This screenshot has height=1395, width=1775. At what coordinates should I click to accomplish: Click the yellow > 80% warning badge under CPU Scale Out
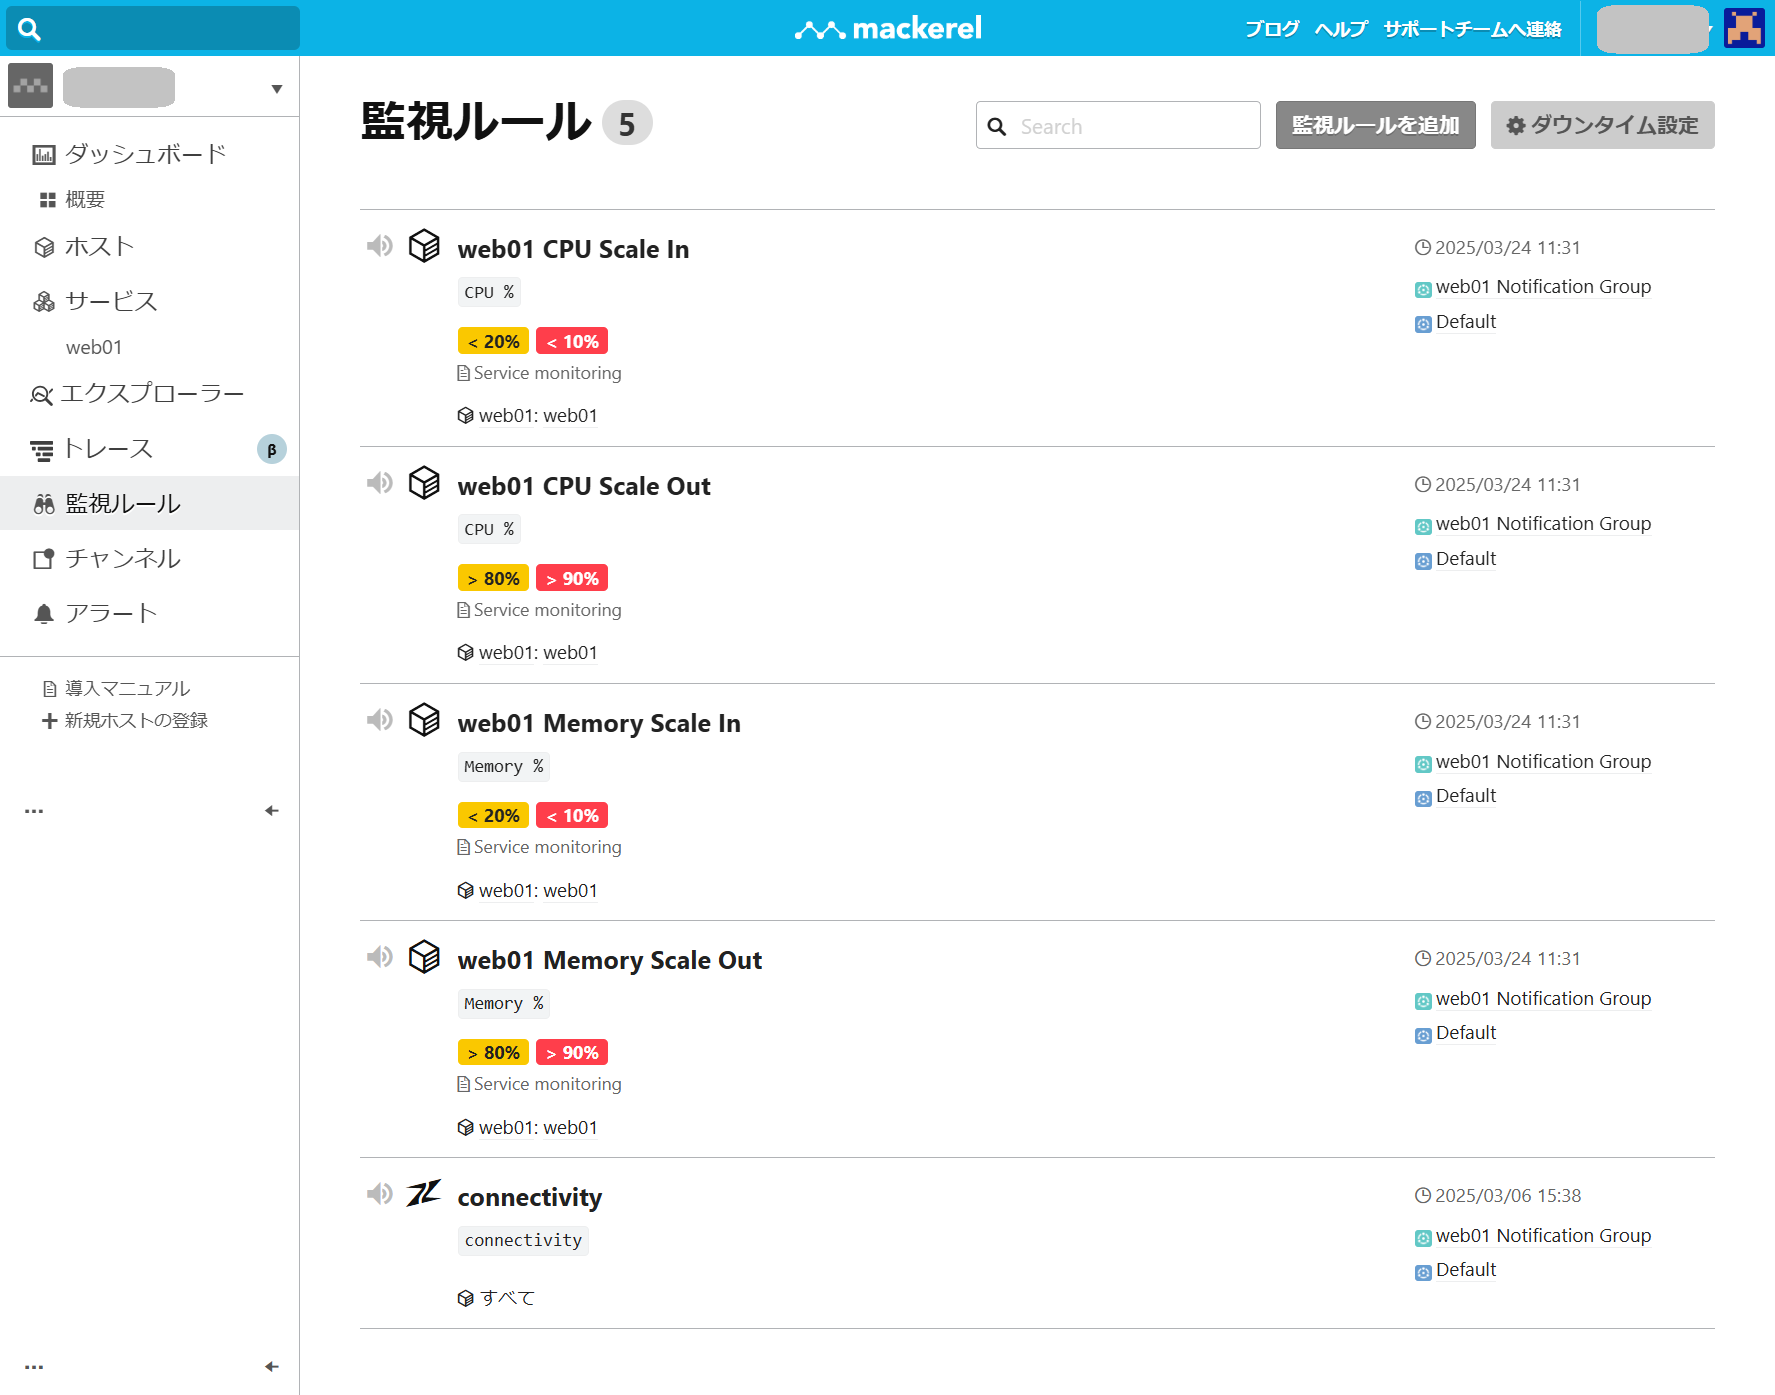click(x=493, y=579)
